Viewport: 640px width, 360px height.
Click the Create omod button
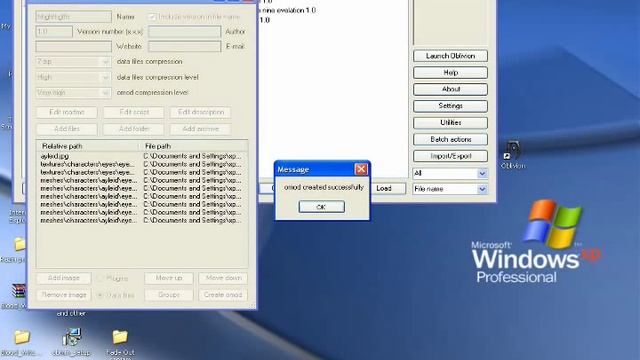pyautogui.click(x=223, y=295)
